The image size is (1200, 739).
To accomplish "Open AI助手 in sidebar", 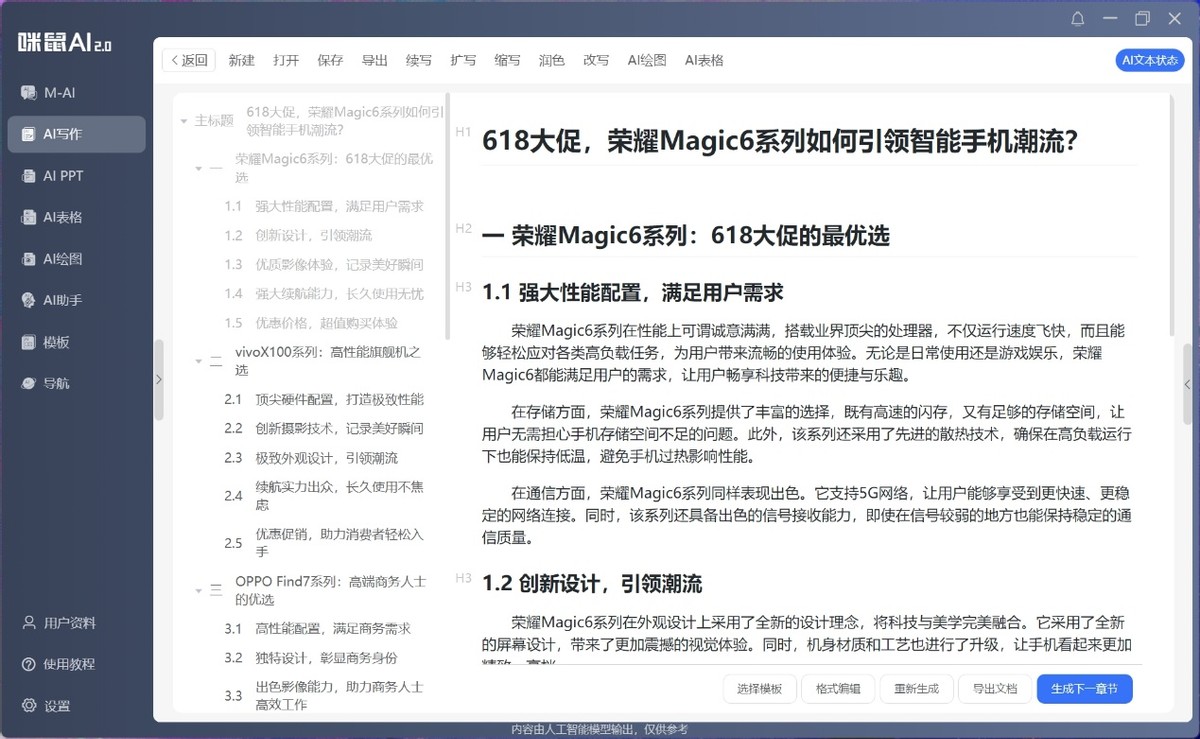I will [x=76, y=300].
